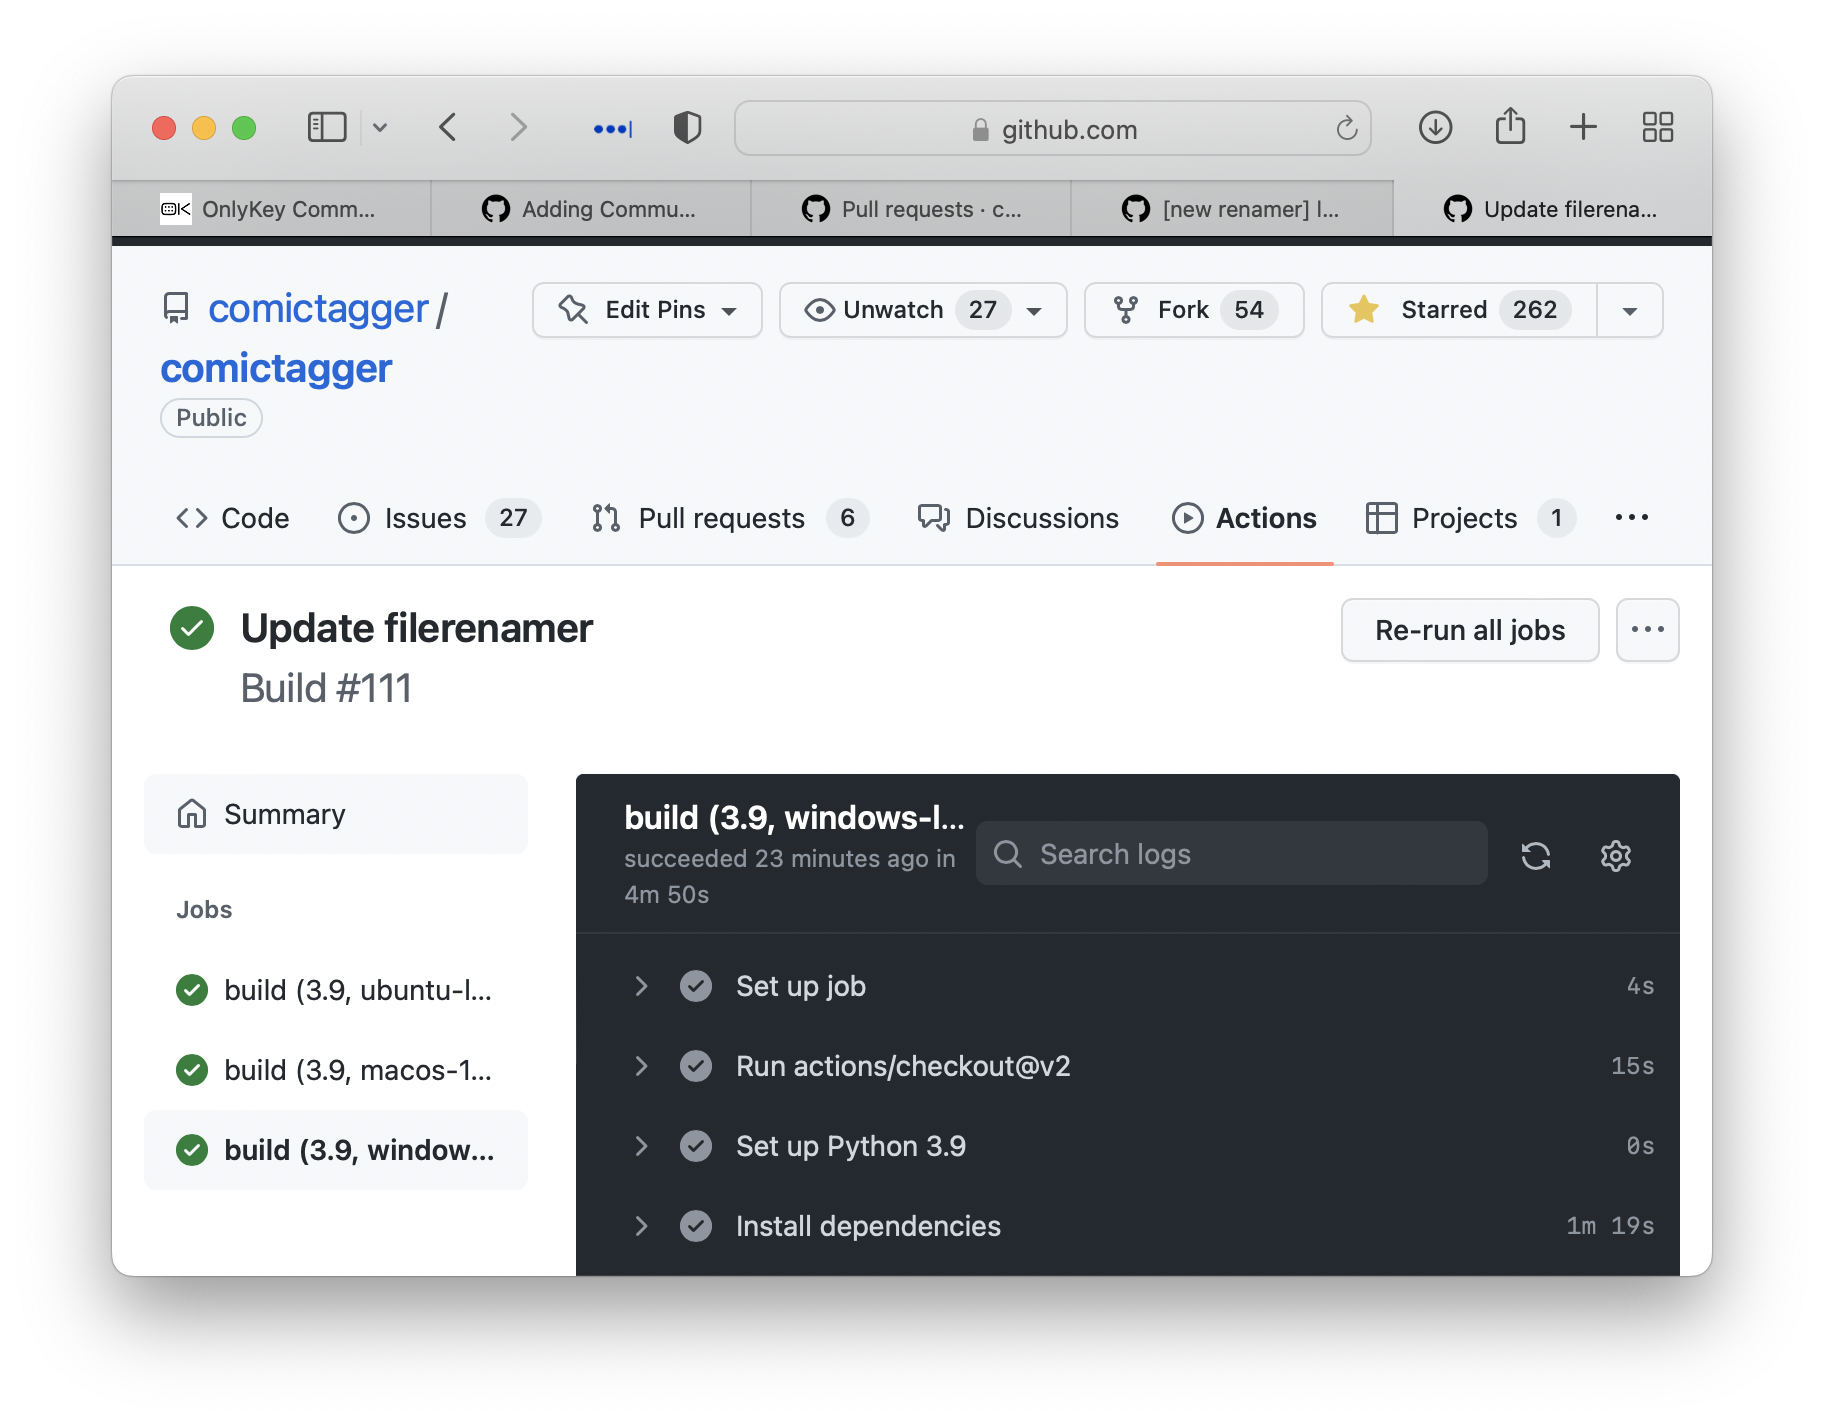Click the Re-run all jobs button
Image resolution: width=1824 pixels, height=1424 pixels.
[x=1470, y=630]
